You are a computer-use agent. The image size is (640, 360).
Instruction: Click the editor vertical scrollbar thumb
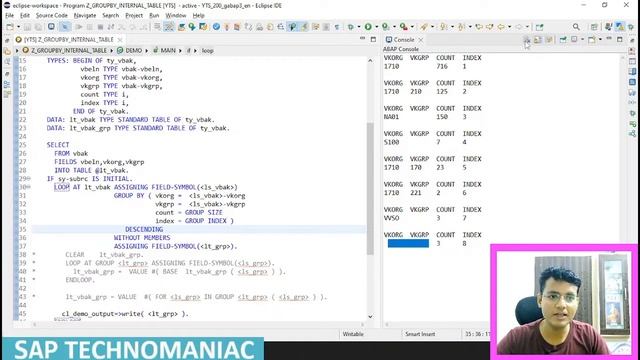[x=370, y=188]
